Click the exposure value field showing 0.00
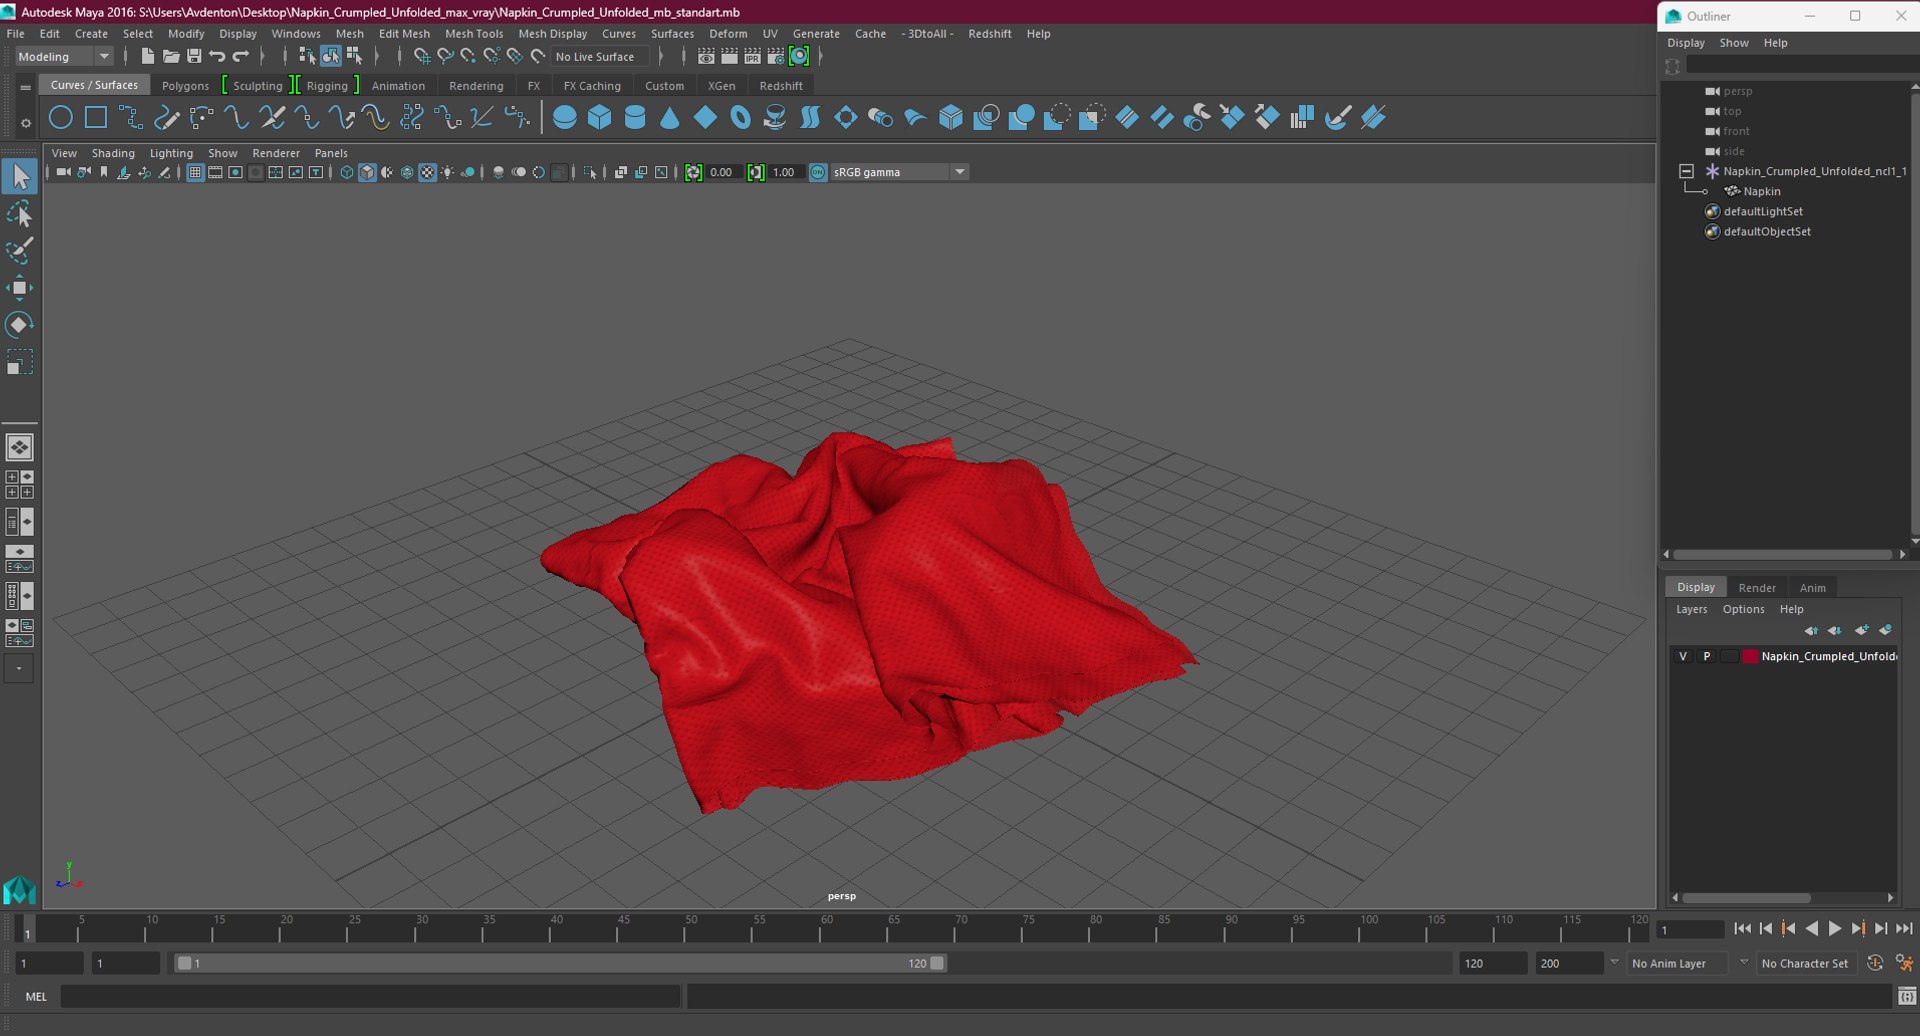Viewport: 1920px width, 1036px height. point(723,173)
